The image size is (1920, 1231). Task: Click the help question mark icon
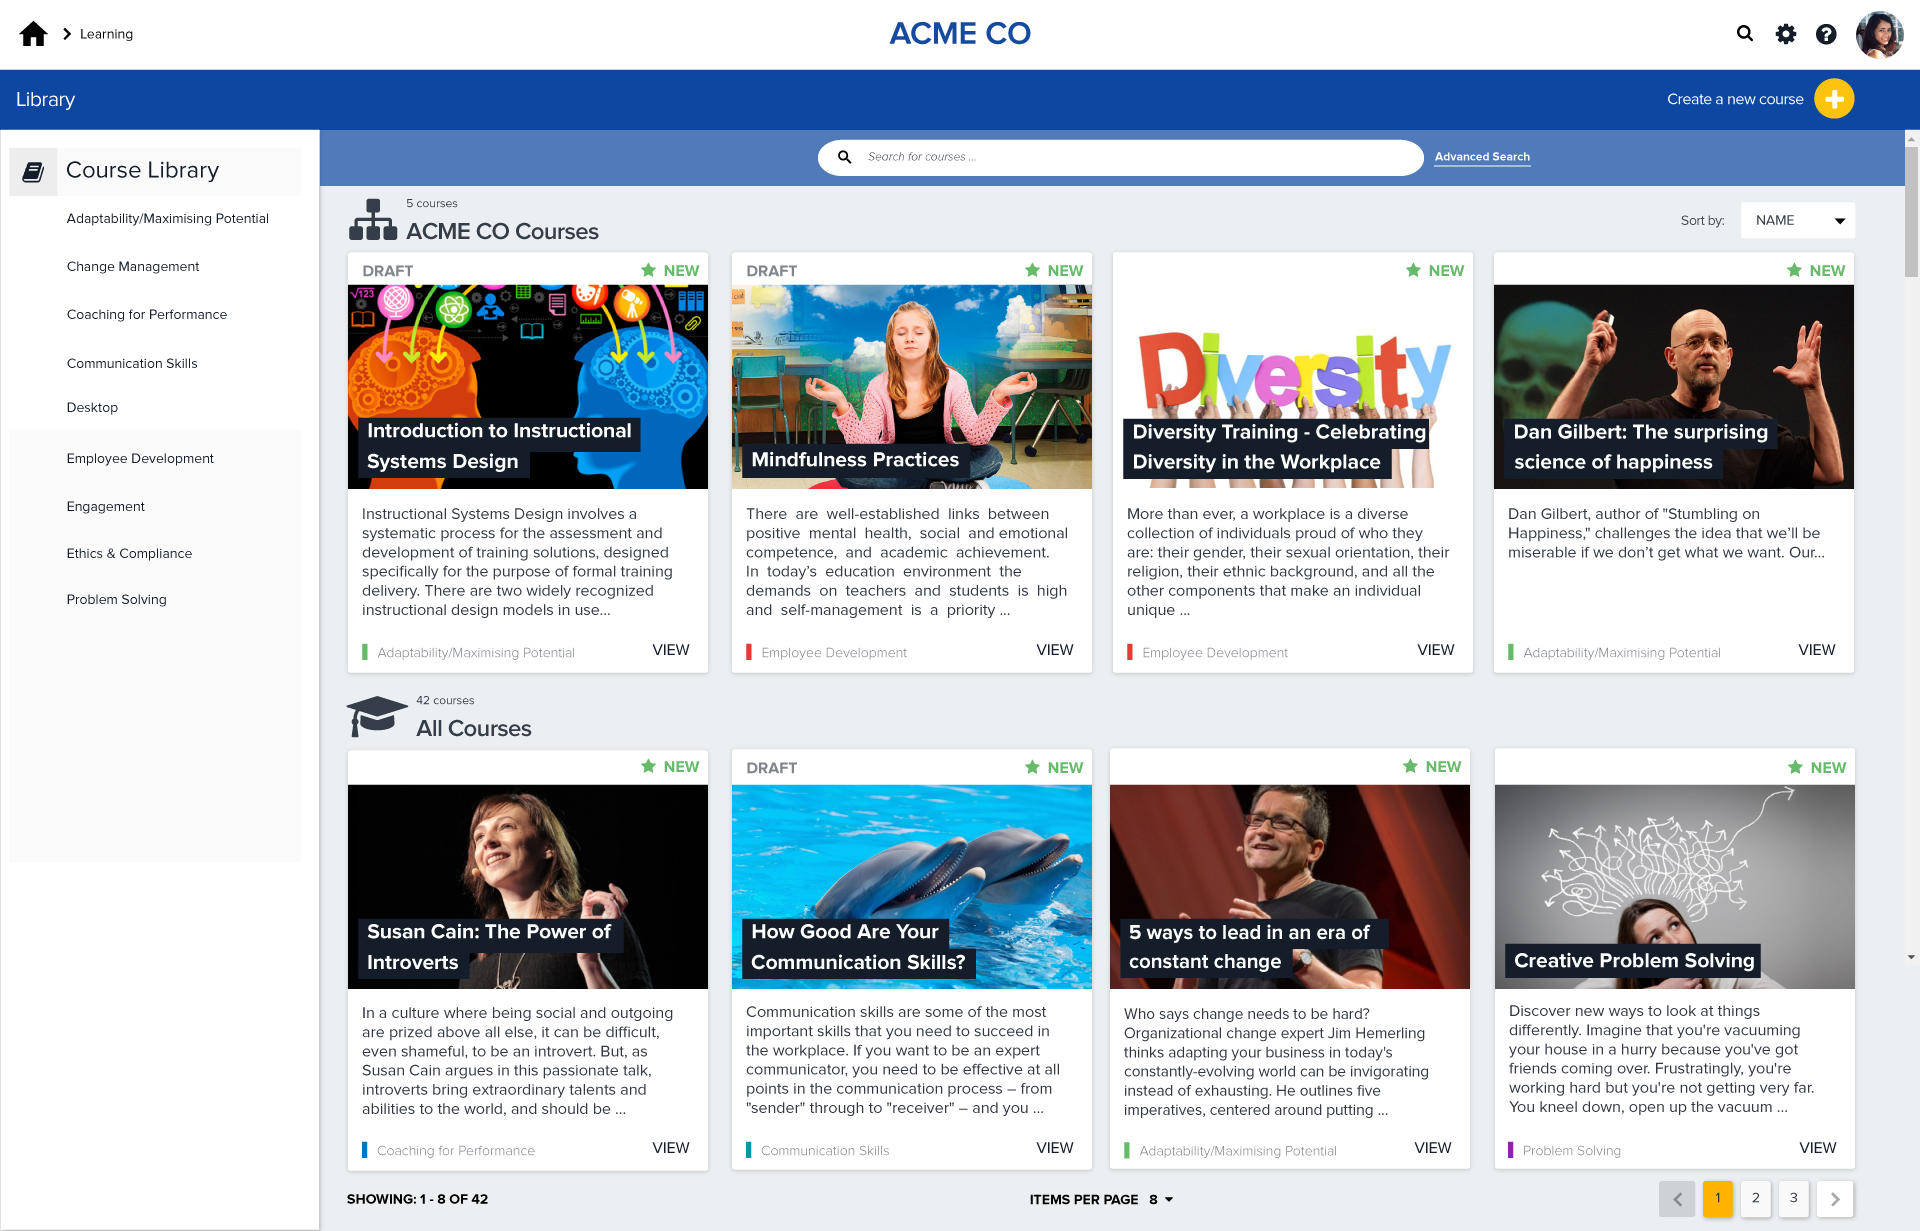[x=1826, y=34]
